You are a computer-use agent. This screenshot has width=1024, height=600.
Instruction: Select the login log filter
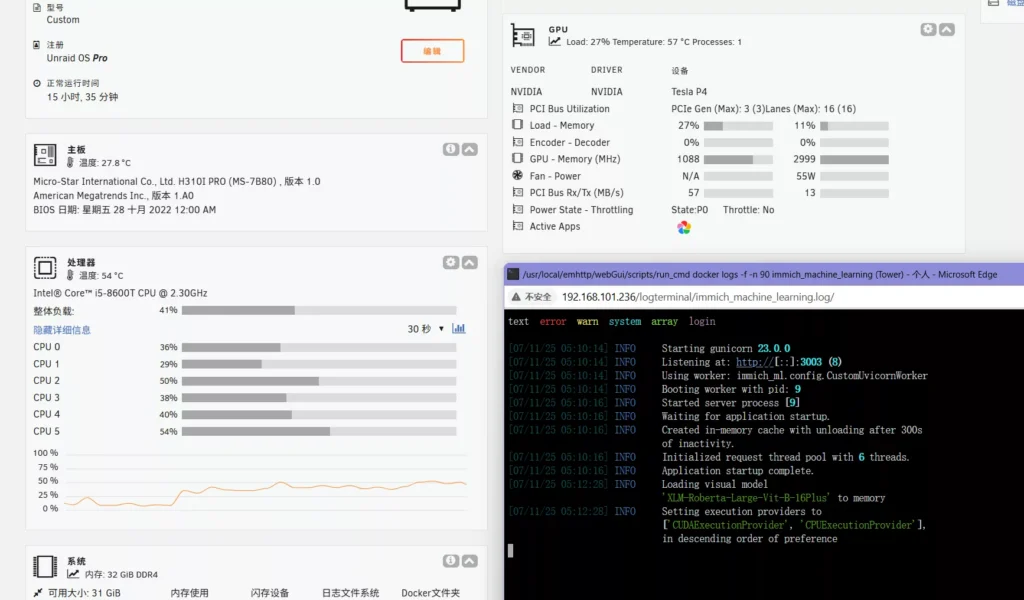pos(702,322)
